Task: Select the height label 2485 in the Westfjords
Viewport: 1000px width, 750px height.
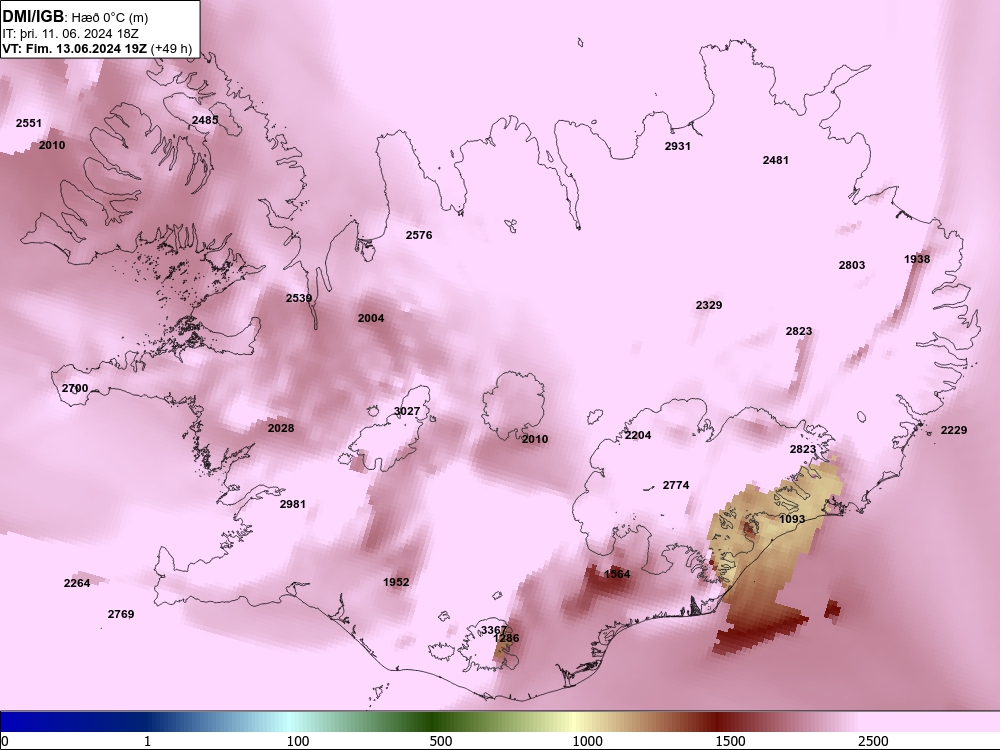Action: point(205,120)
